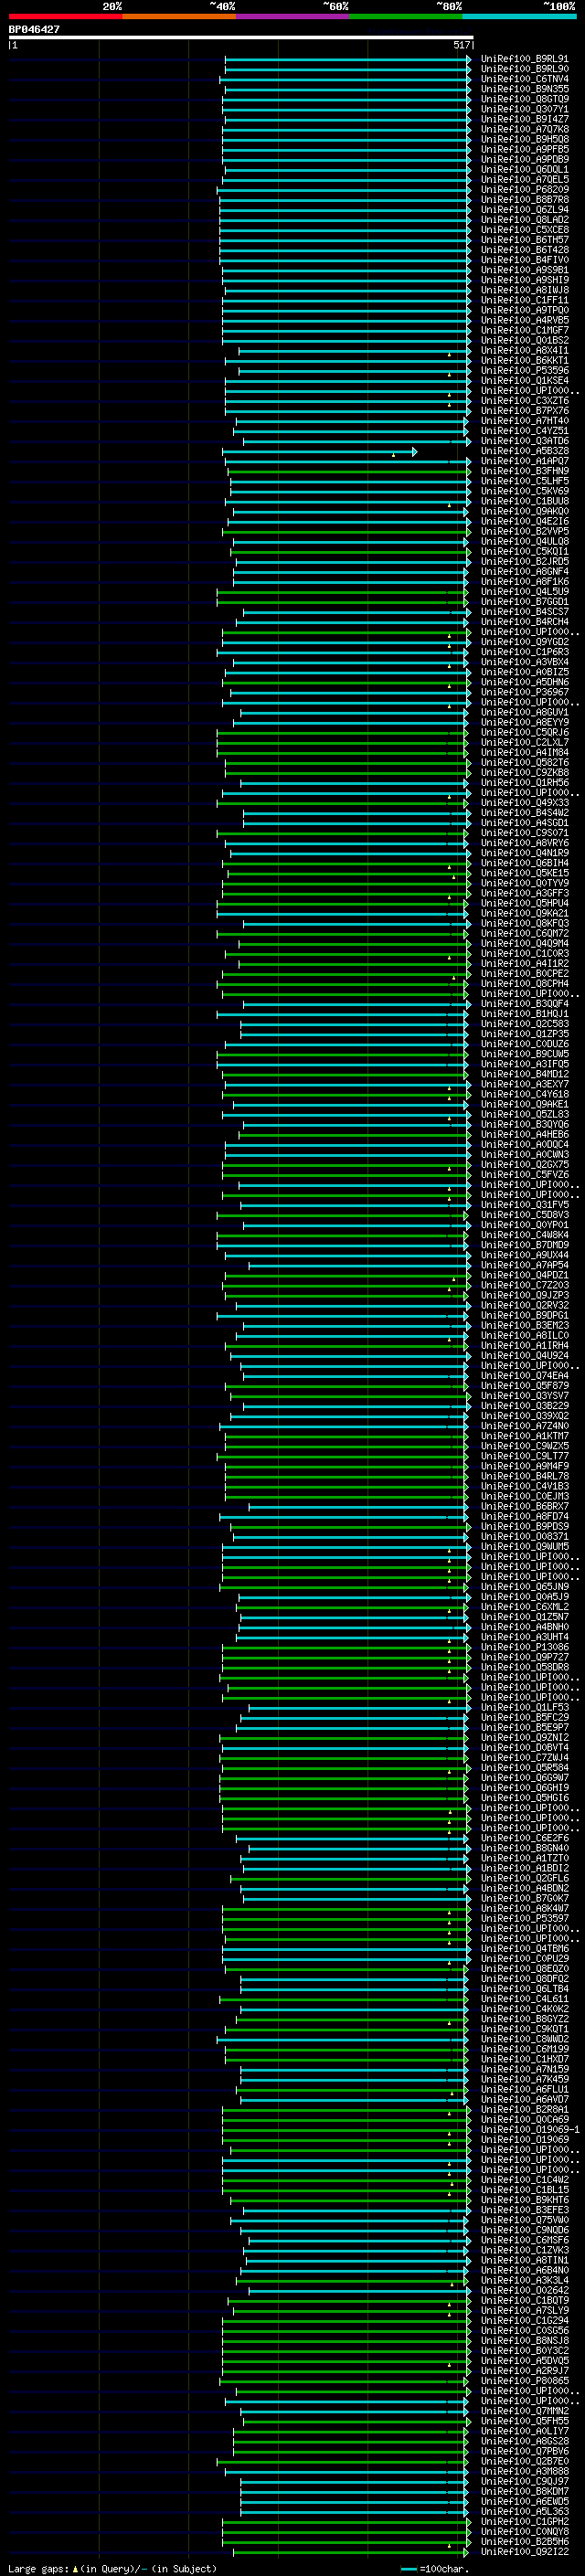Select the UniRef100_B0CPE2 label
585x2576 pixels.
(524, 974)
